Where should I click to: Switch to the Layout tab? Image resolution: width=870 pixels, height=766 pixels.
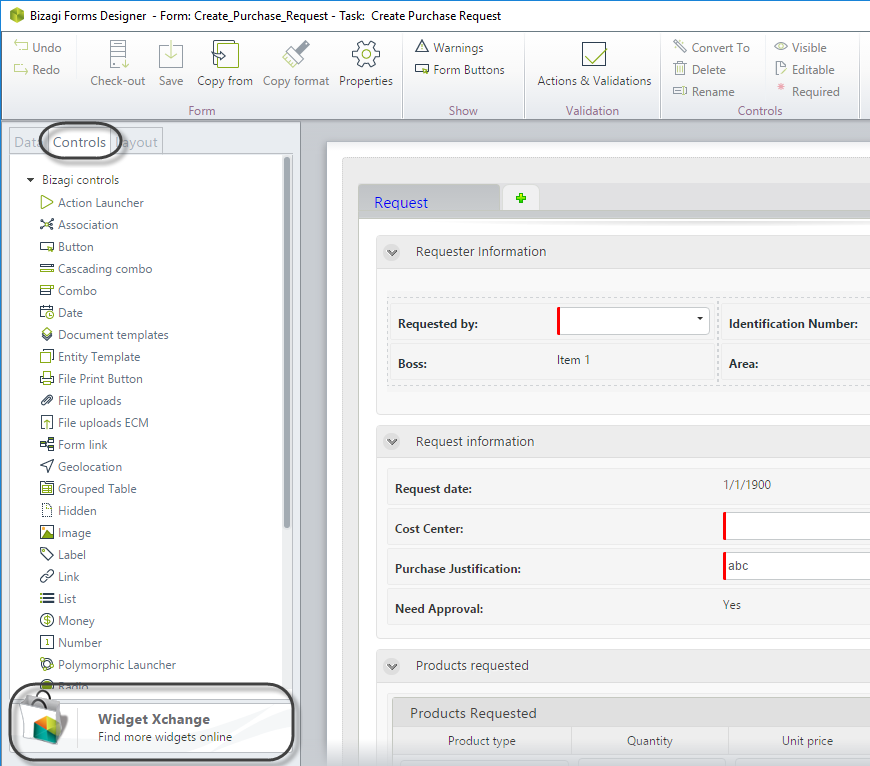click(140, 143)
